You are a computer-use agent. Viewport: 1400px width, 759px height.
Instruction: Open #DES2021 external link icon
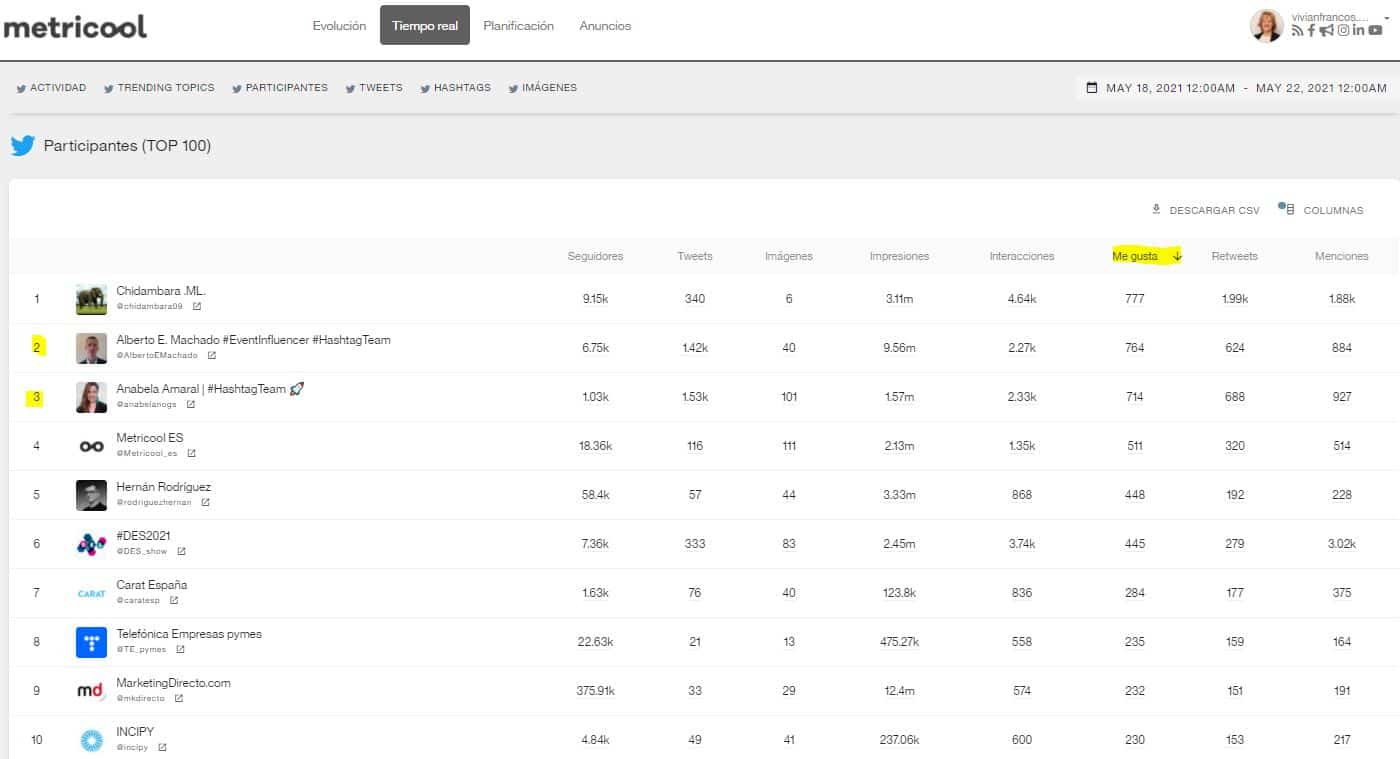pyautogui.click(x=181, y=552)
